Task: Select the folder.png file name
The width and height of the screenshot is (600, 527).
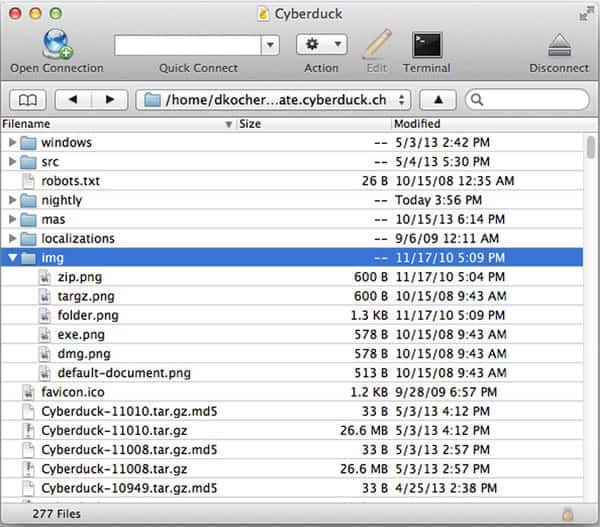Action: tap(88, 315)
